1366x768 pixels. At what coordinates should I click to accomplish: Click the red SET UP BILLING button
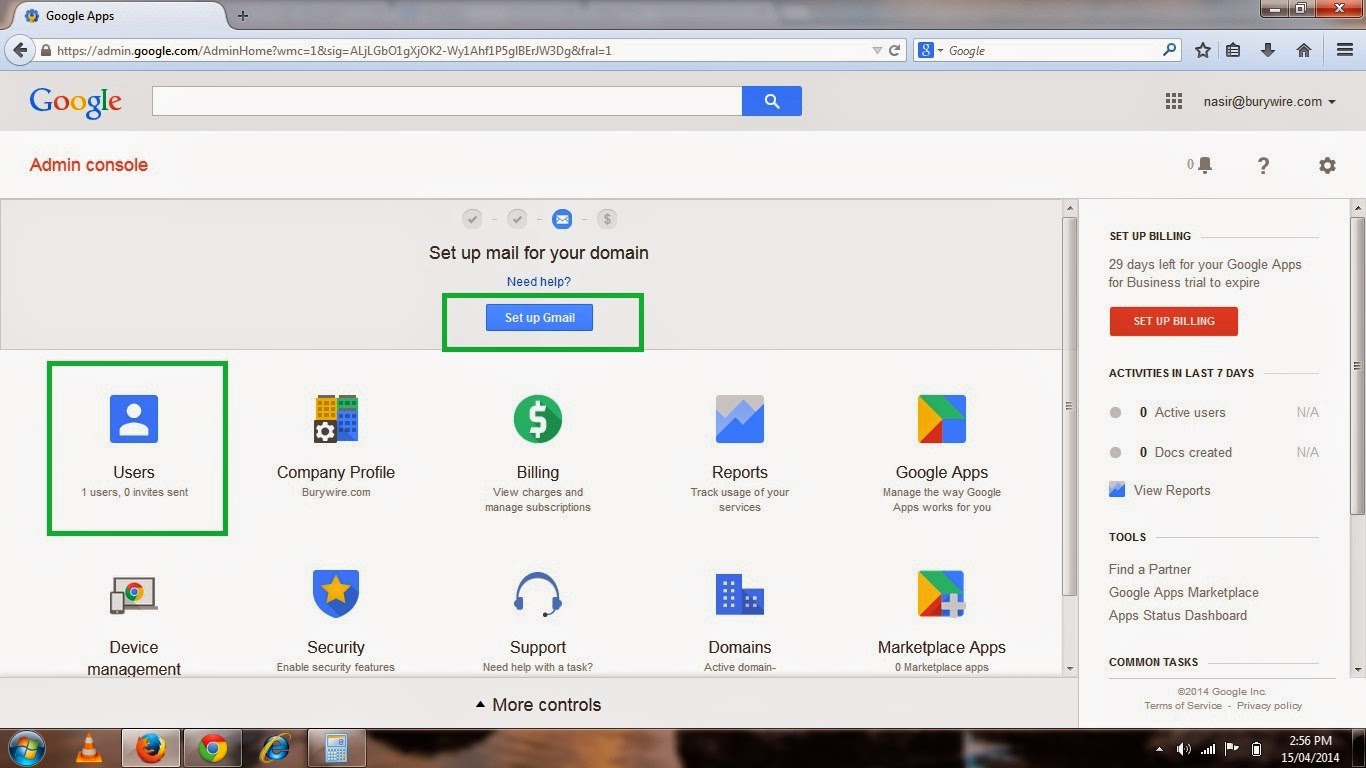click(x=1174, y=321)
